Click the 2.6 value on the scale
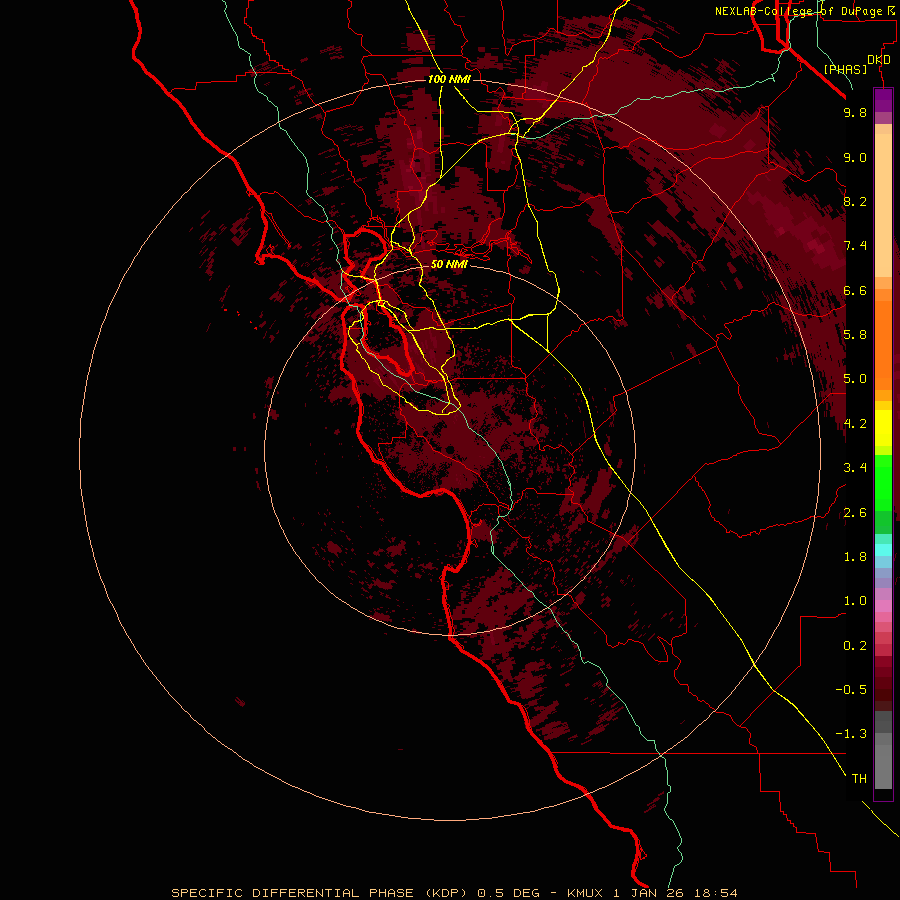 (x=855, y=513)
